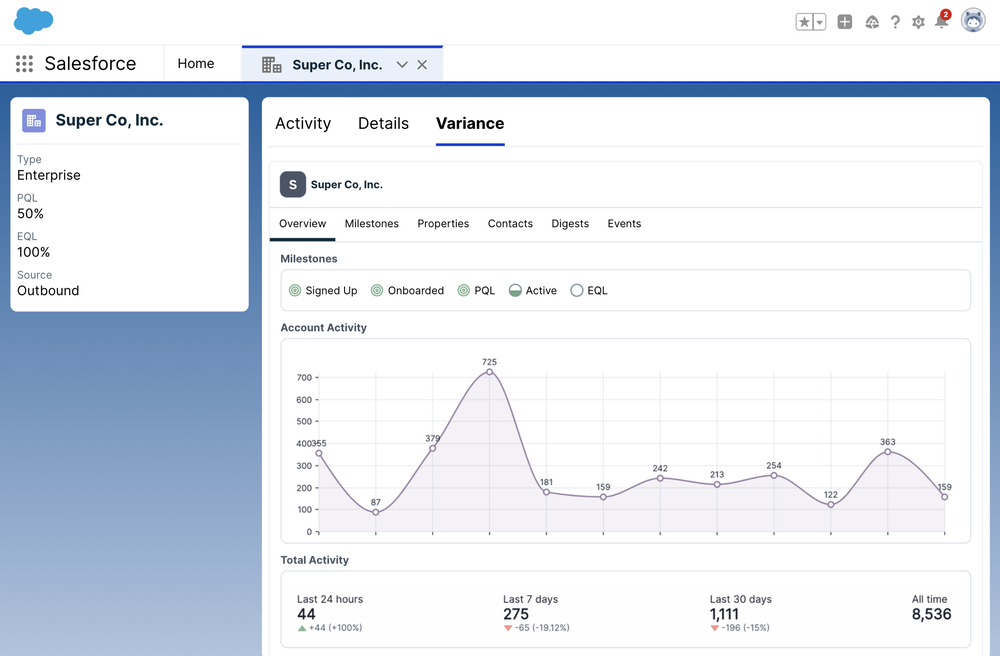Open the favorites list dropdown arrow

[820, 22]
